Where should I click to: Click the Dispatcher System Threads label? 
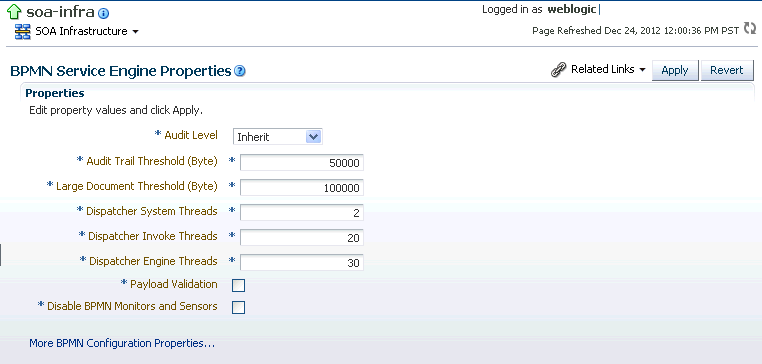pyautogui.click(x=152, y=211)
